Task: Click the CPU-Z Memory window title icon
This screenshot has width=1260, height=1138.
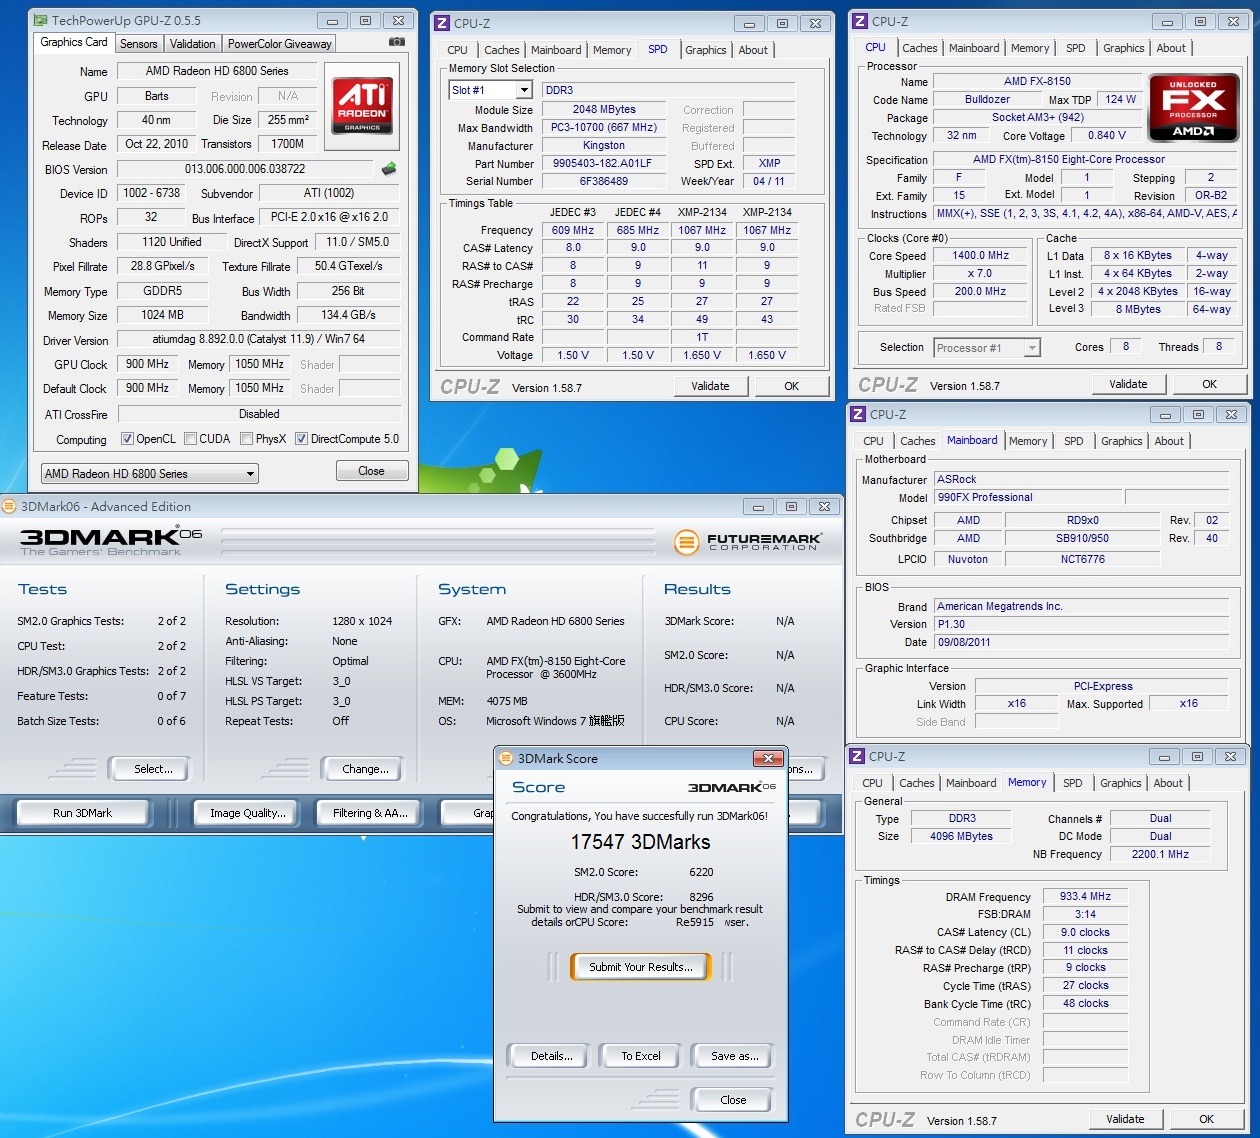Action: (857, 756)
